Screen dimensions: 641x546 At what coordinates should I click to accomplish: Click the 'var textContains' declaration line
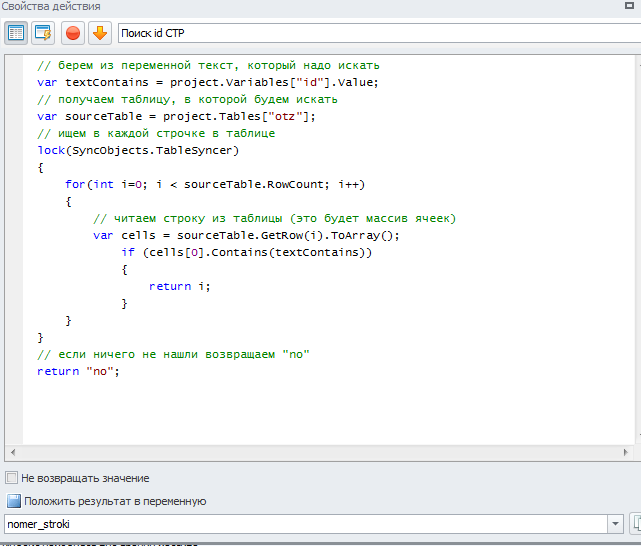pos(208,82)
